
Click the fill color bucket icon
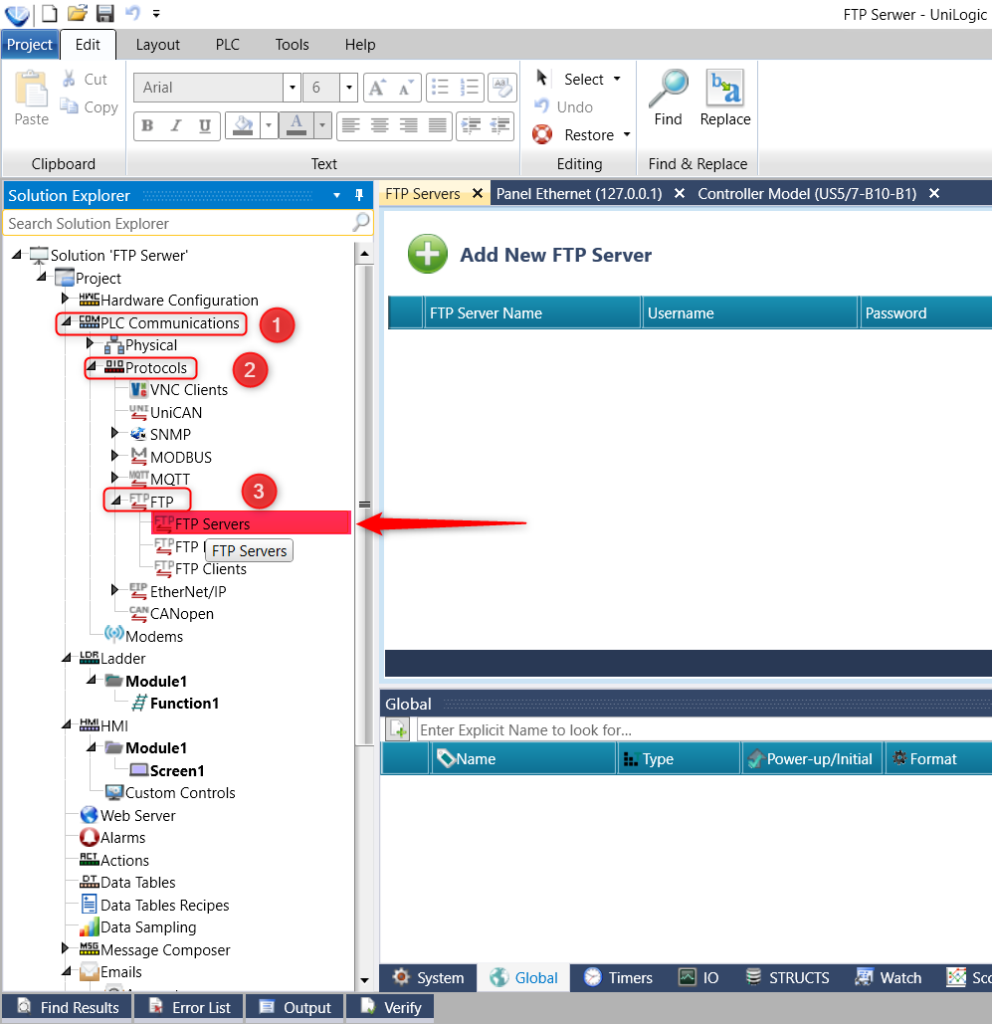[x=243, y=125]
